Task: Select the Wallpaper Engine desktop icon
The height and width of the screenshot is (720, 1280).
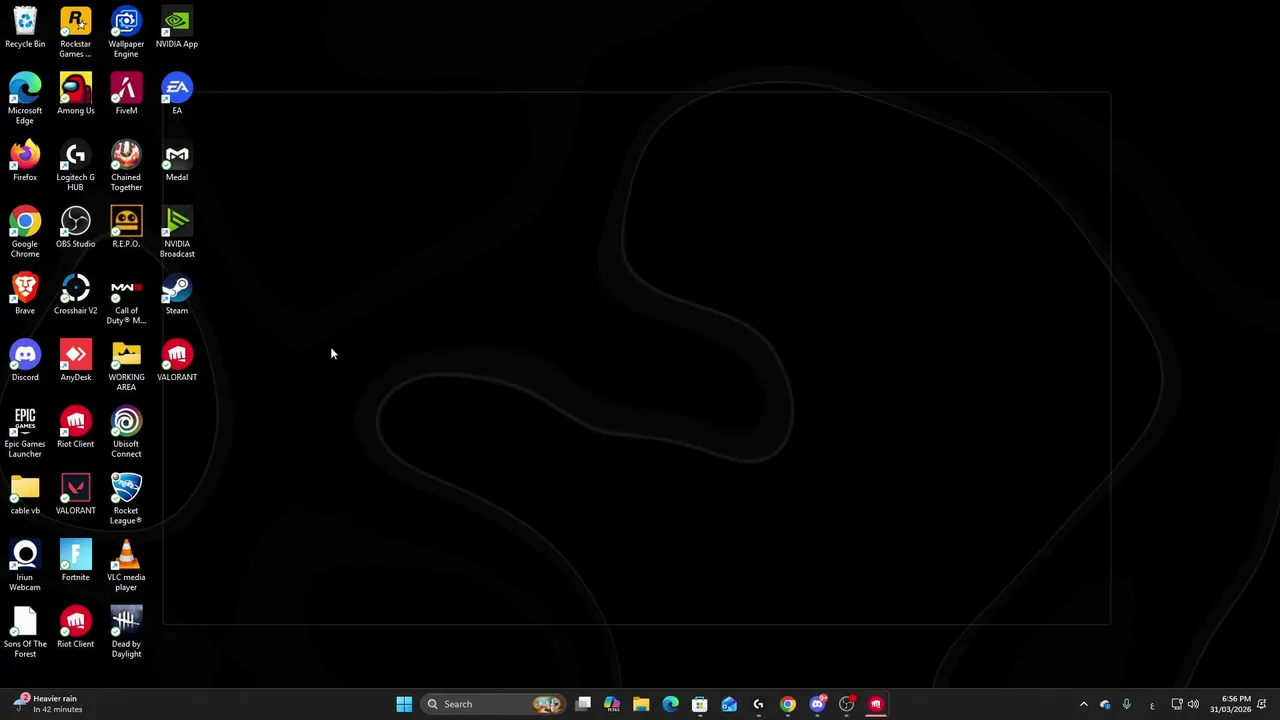Action: (126, 33)
